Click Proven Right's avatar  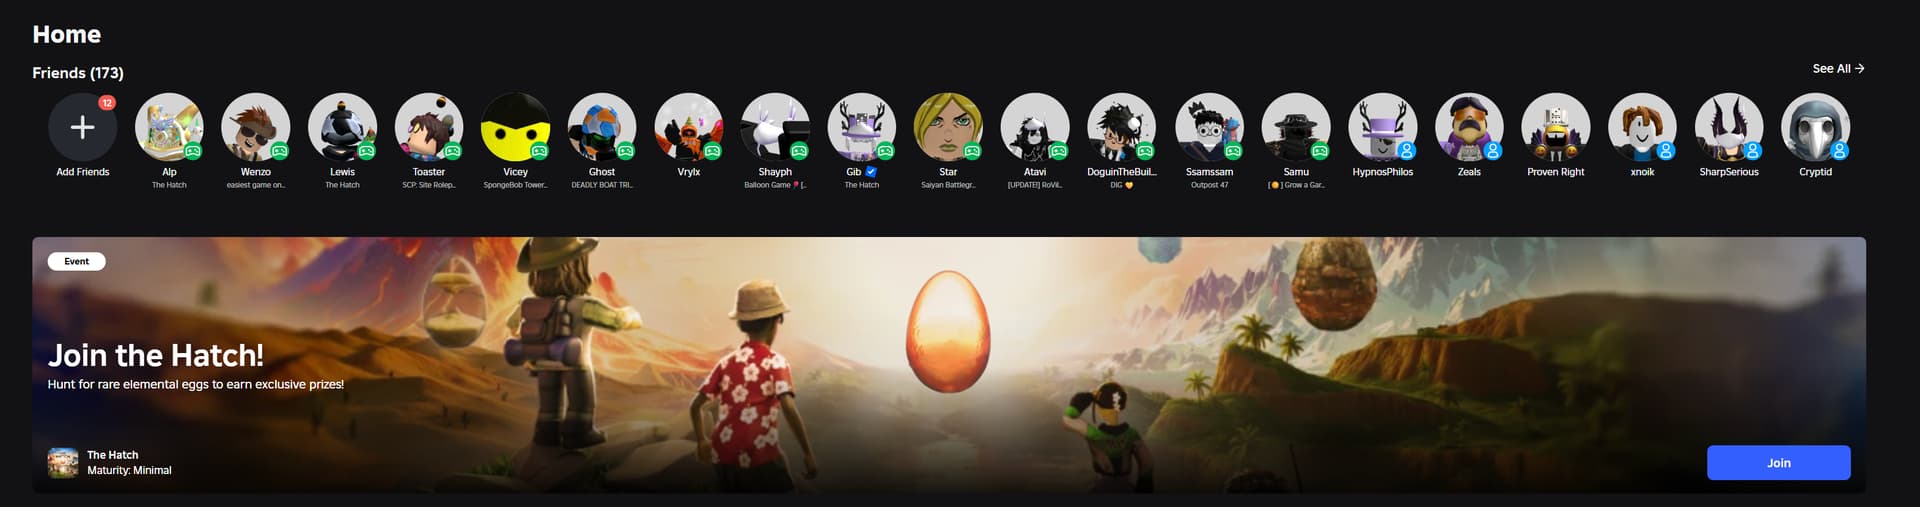[1556, 127]
